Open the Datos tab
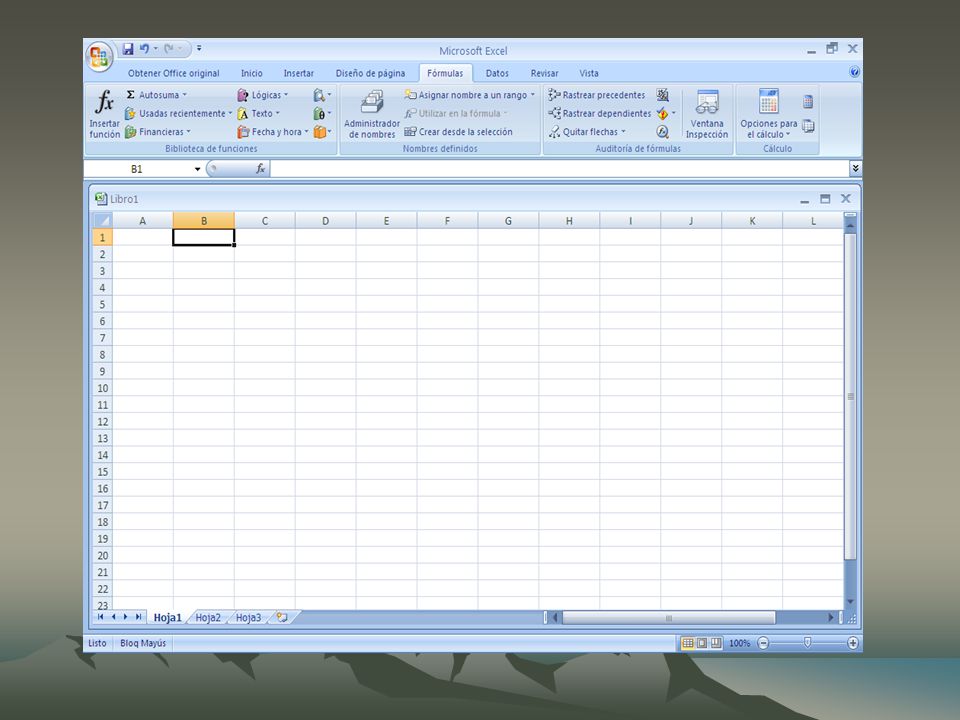This screenshot has height=720, width=960. (497, 73)
